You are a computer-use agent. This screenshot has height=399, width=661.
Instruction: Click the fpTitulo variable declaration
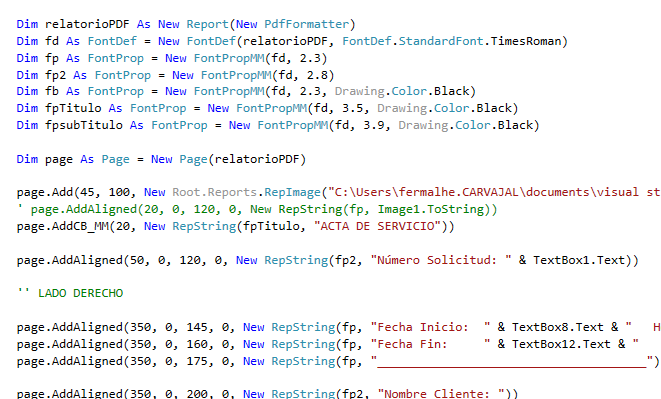[73, 108]
